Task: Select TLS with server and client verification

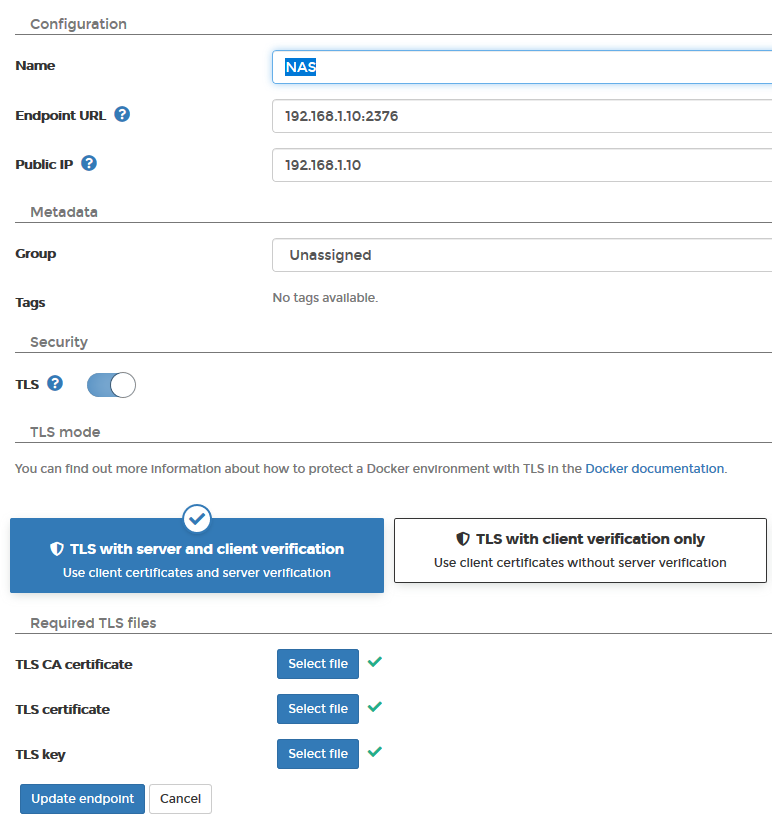Action: point(197,556)
